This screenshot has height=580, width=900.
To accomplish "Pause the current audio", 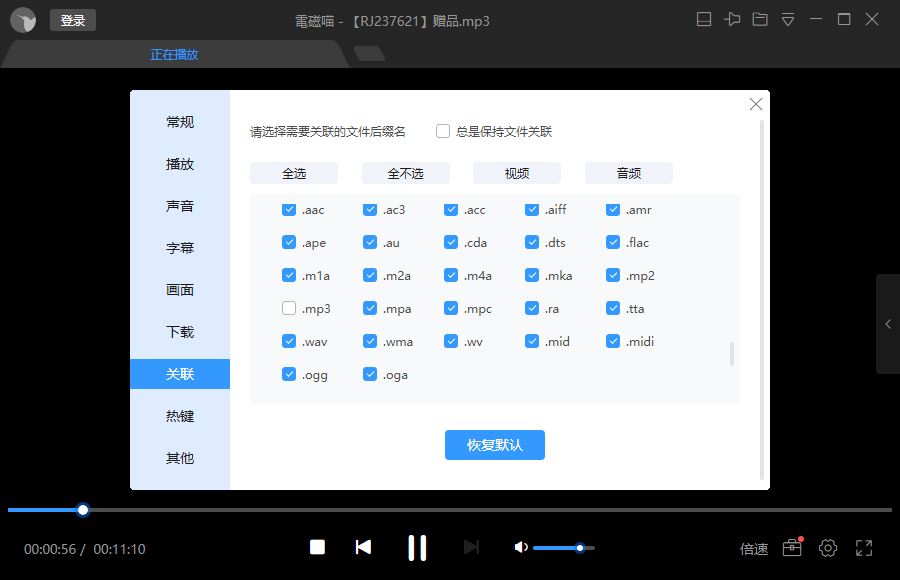I will pos(417,547).
